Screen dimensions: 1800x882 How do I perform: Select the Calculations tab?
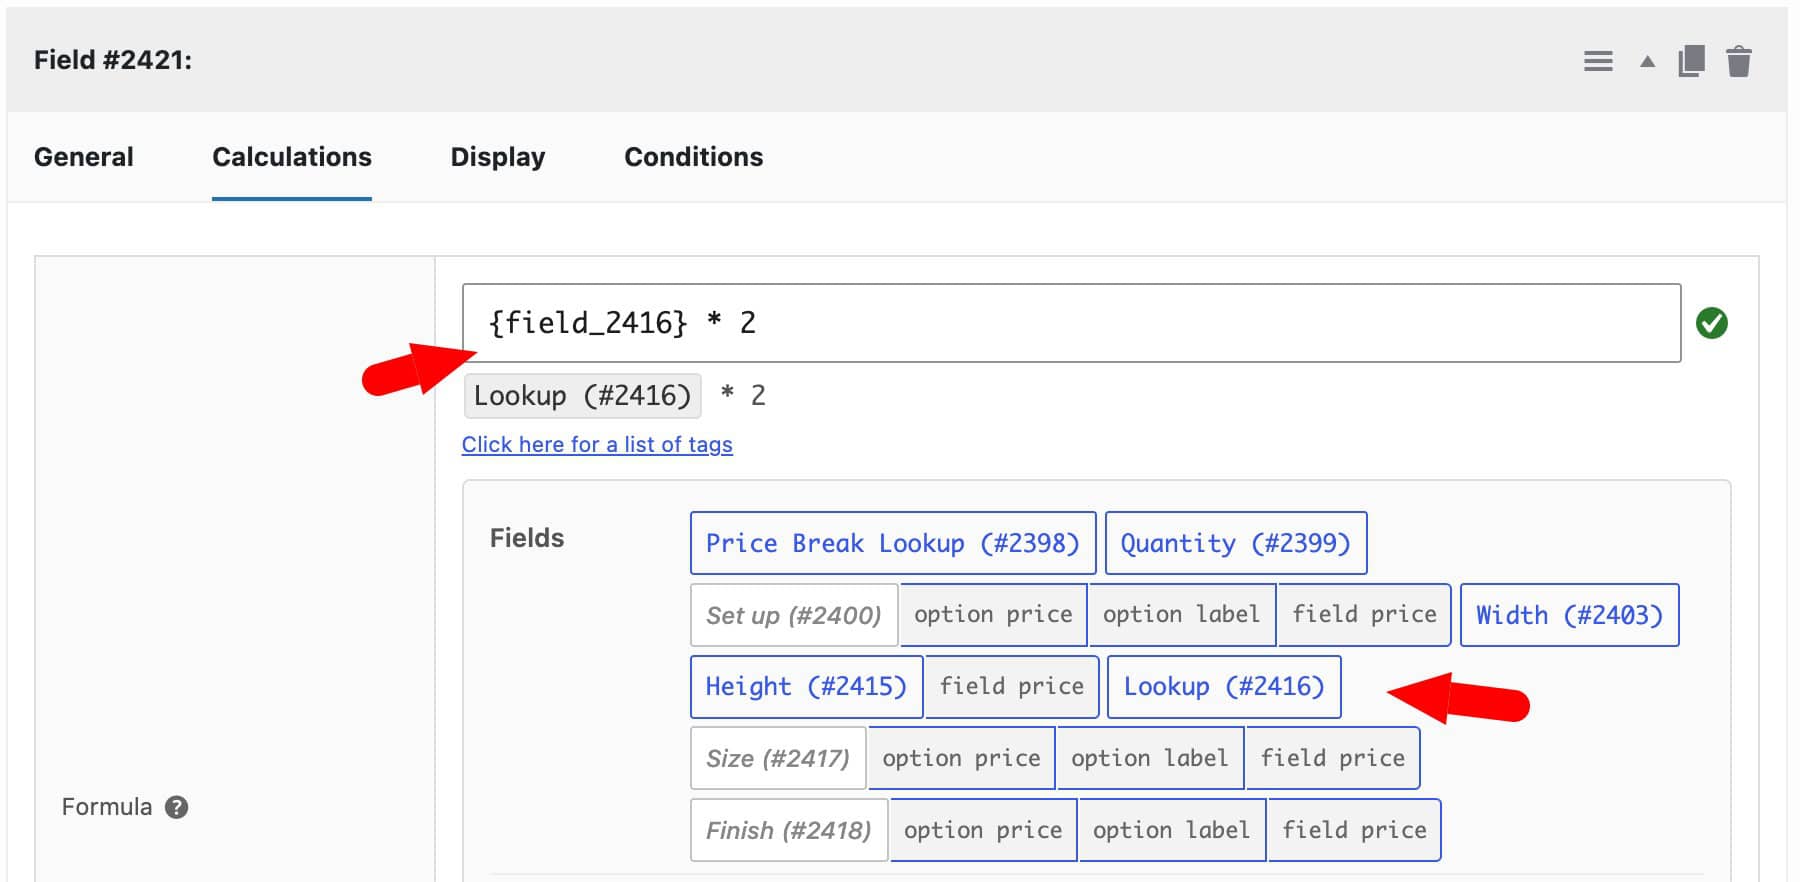pos(292,157)
